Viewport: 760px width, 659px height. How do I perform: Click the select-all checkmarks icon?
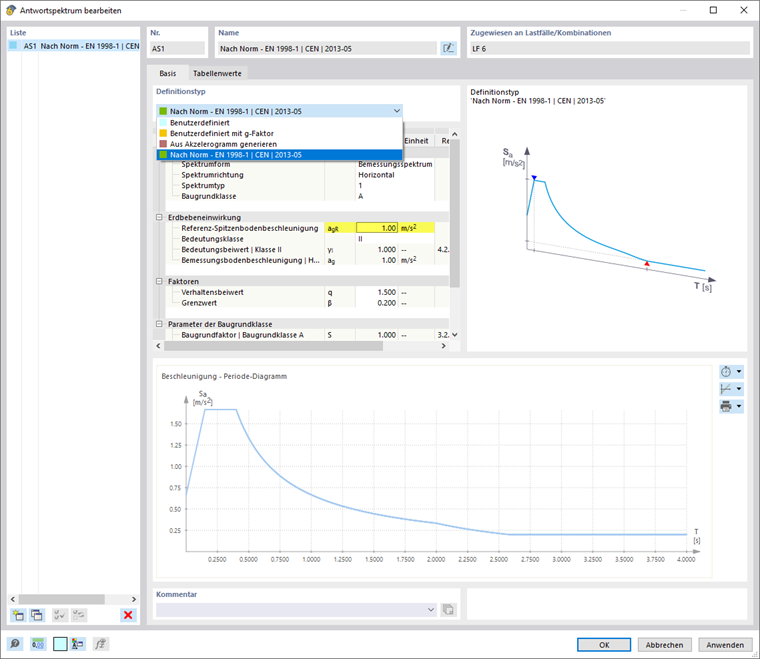[x=60, y=615]
